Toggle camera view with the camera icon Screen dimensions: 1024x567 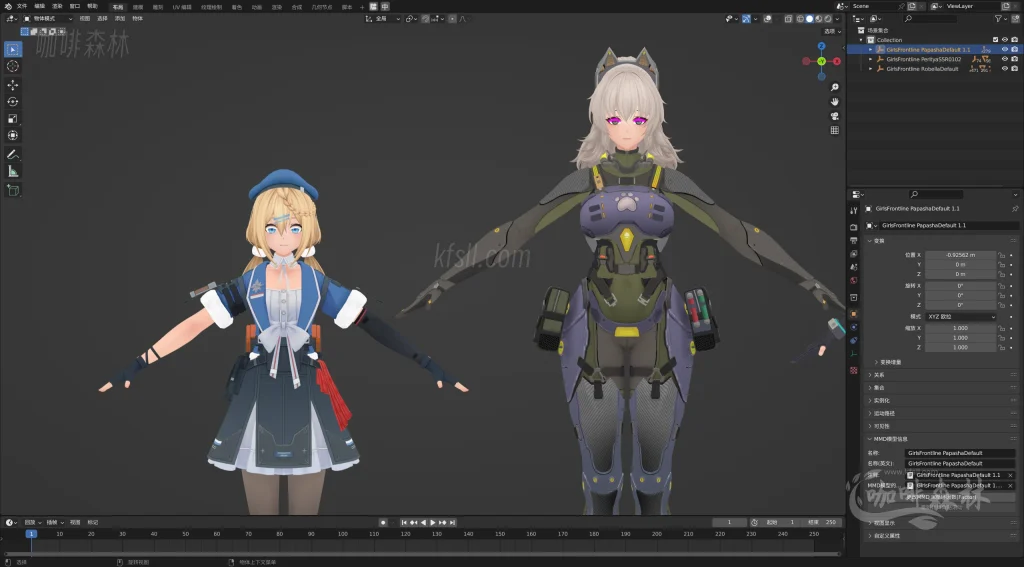coord(835,116)
